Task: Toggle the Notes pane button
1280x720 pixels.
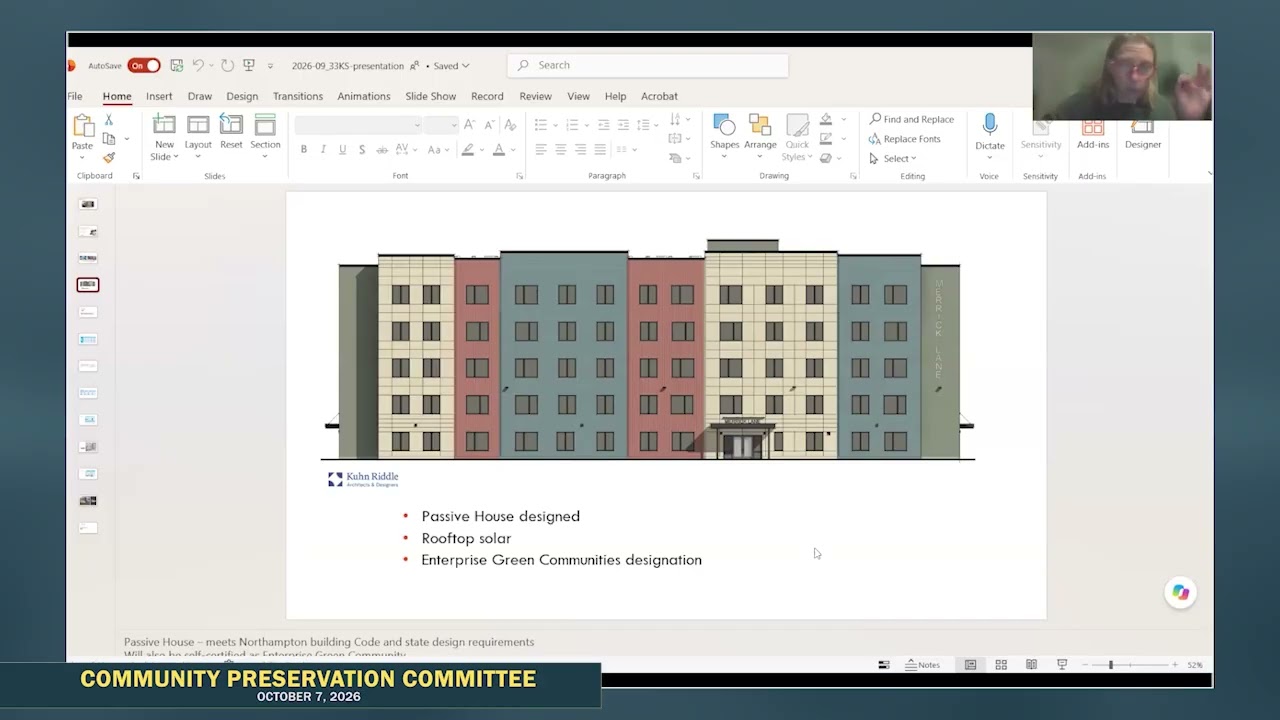Action: click(923, 665)
